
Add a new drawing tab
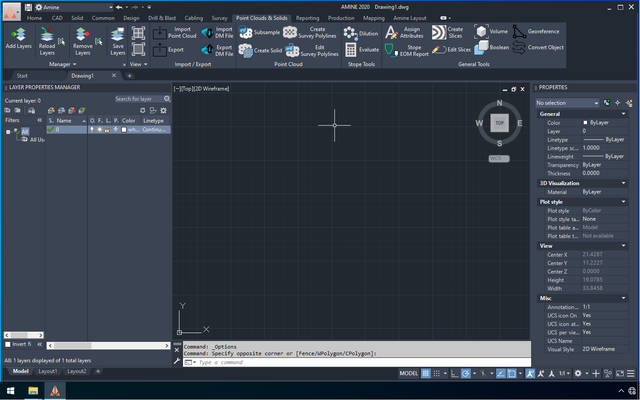click(129, 76)
